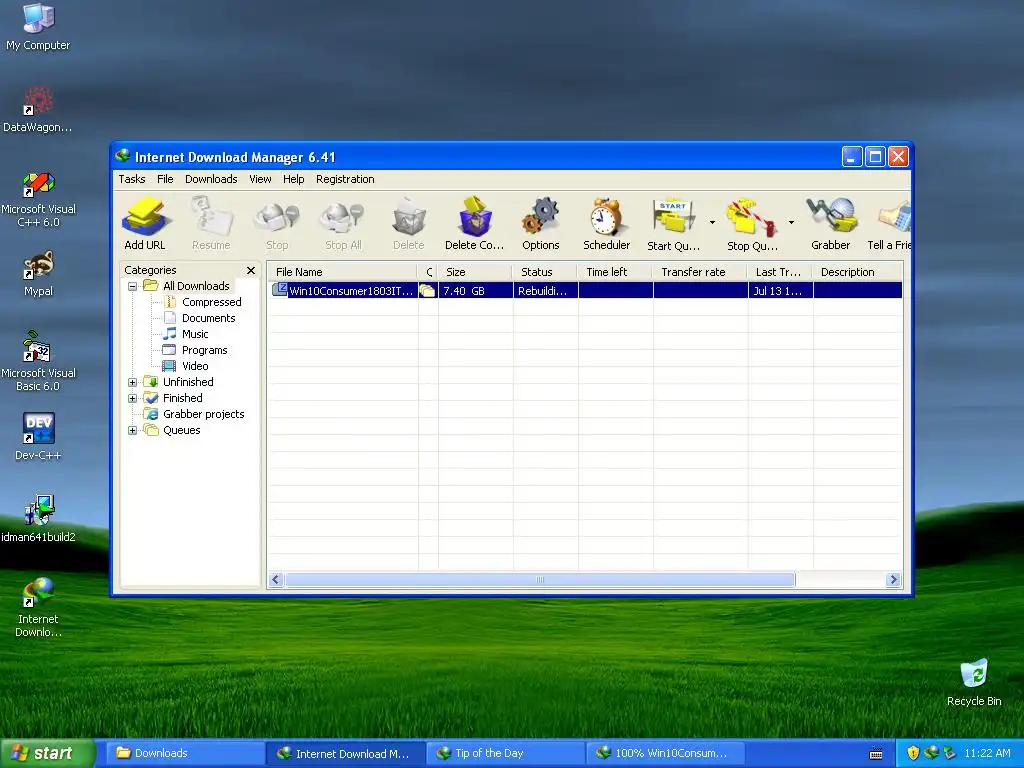Select the Recycle Bin desktop icon
1024x768 pixels.
974,682
